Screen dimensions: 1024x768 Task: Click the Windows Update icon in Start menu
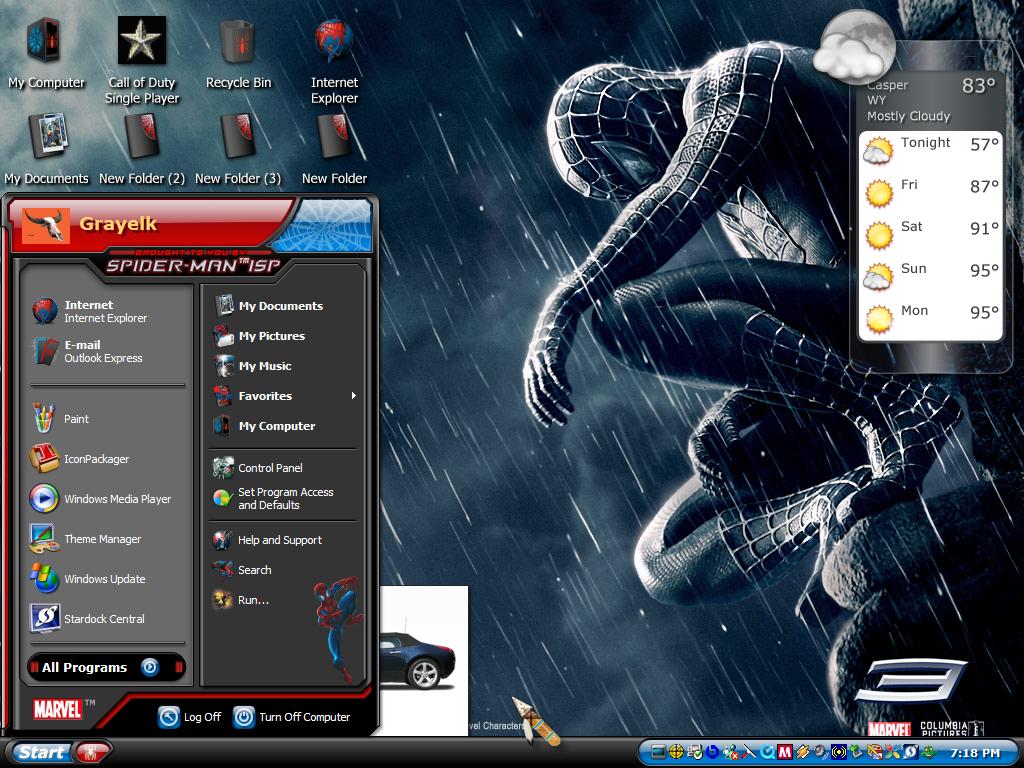[44, 579]
